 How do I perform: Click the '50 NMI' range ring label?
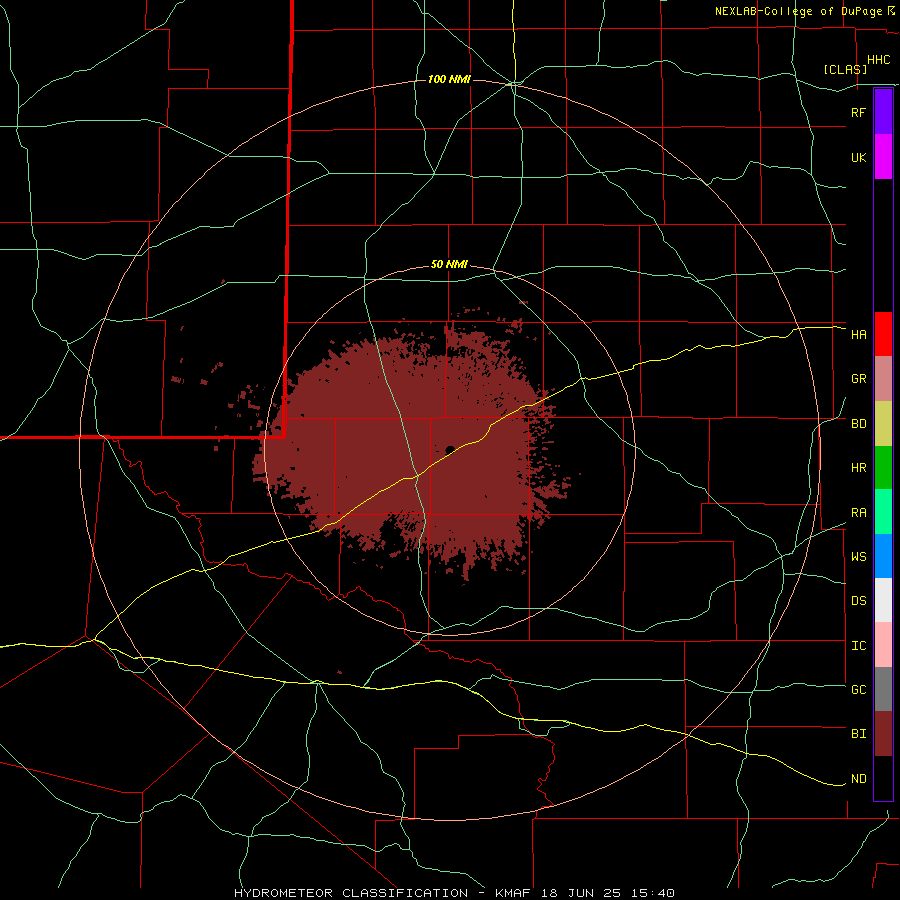point(449,265)
